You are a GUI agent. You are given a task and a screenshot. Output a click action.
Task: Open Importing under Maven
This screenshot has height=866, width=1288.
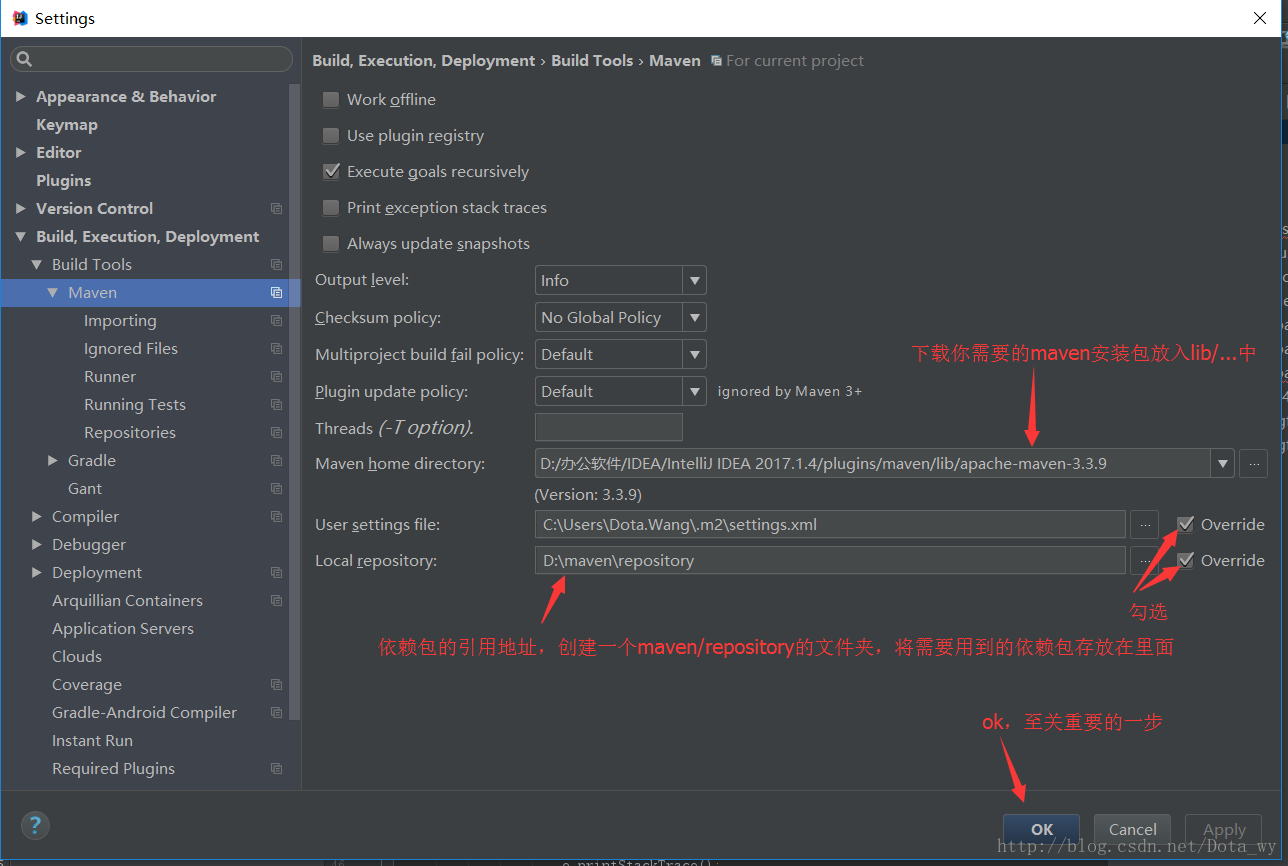120,321
